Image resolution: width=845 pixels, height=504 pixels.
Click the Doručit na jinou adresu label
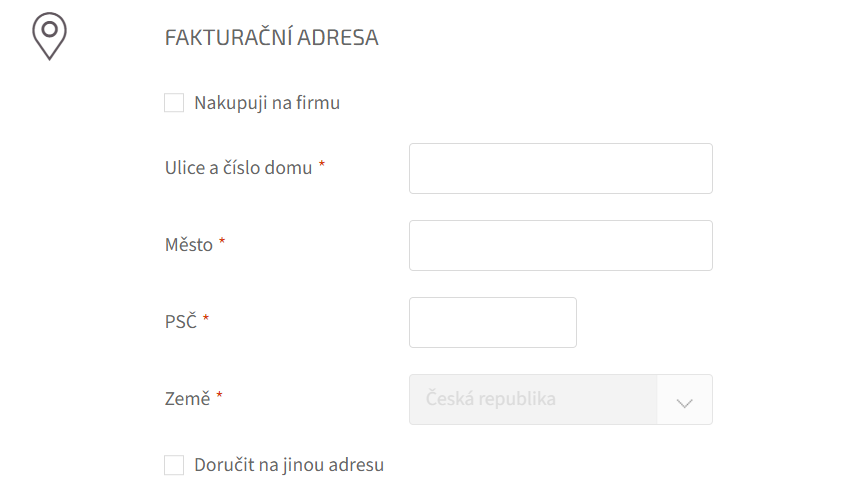point(289,465)
